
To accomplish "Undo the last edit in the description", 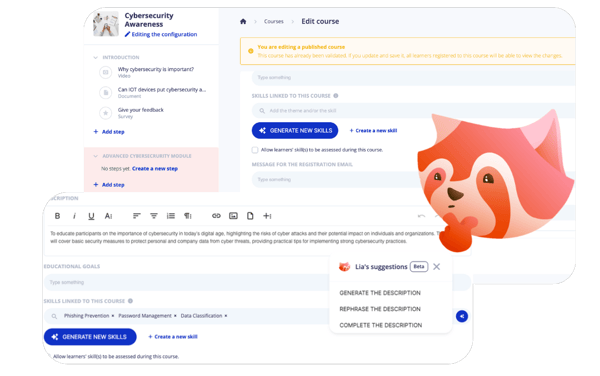I will pyautogui.click(x=421, y=216).
